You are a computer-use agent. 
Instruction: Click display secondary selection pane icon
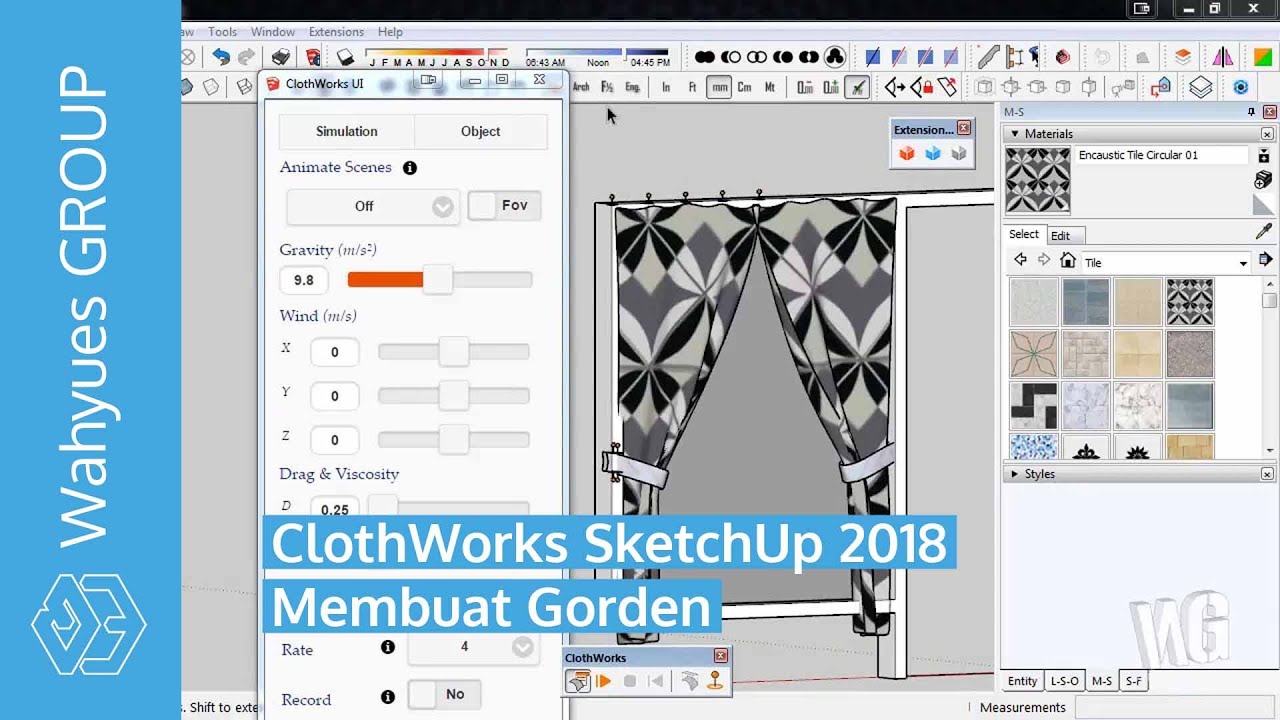pyautogui.click(x=1264, y=155)
